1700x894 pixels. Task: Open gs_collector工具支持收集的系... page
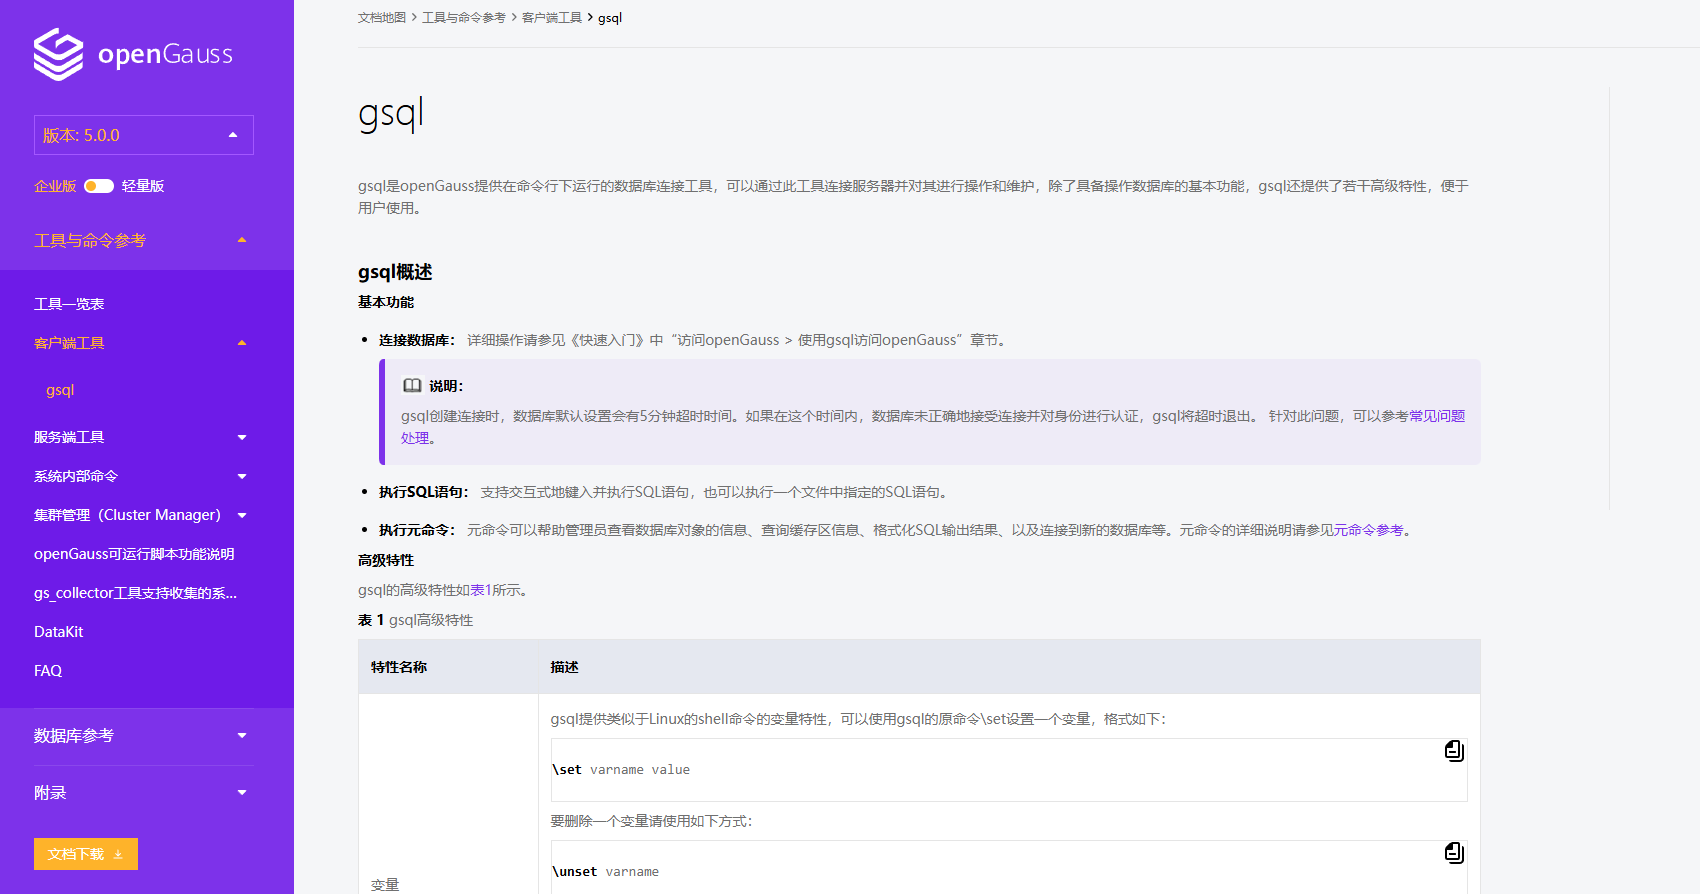(135, 593)
